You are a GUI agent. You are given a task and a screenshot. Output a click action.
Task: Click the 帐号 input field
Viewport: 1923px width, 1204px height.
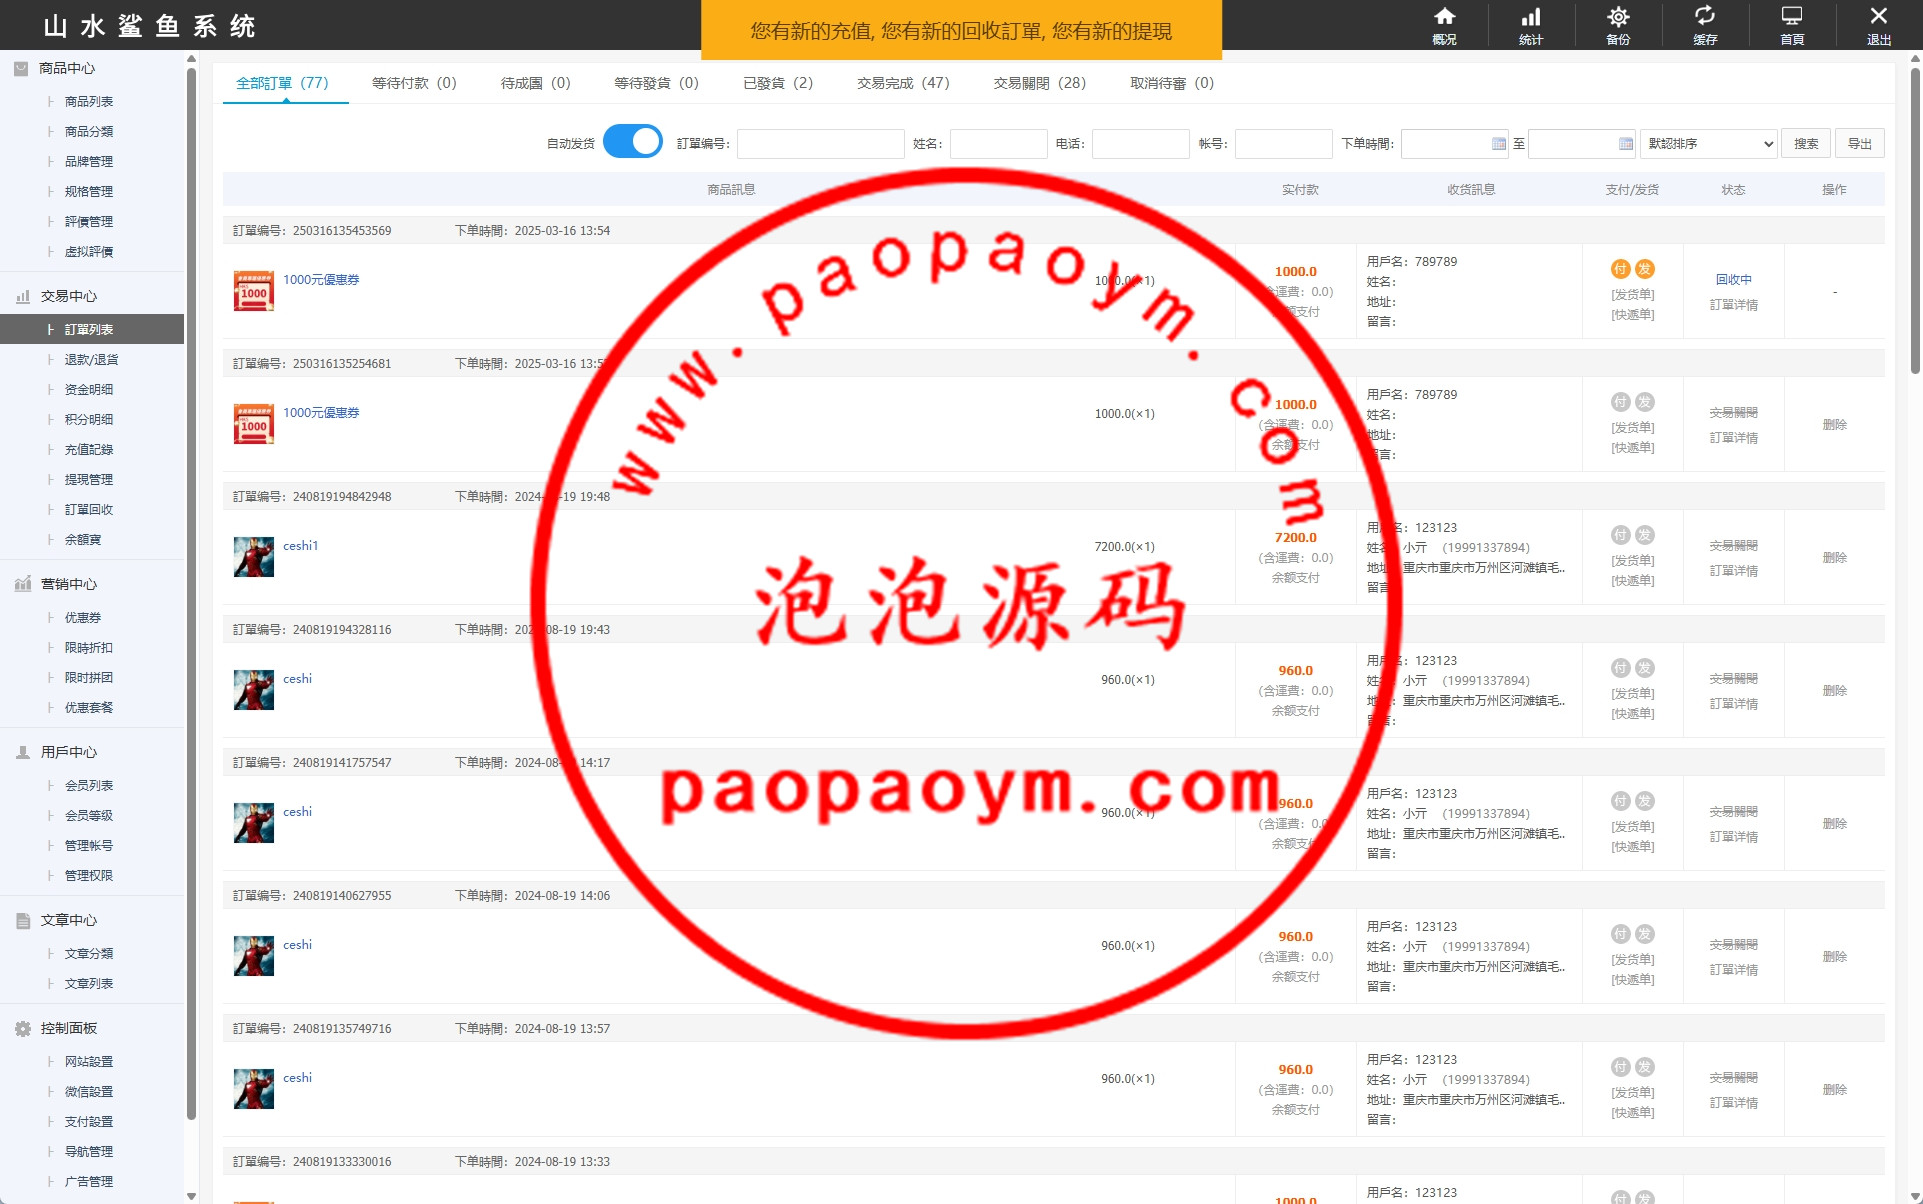click(1284, 144)
